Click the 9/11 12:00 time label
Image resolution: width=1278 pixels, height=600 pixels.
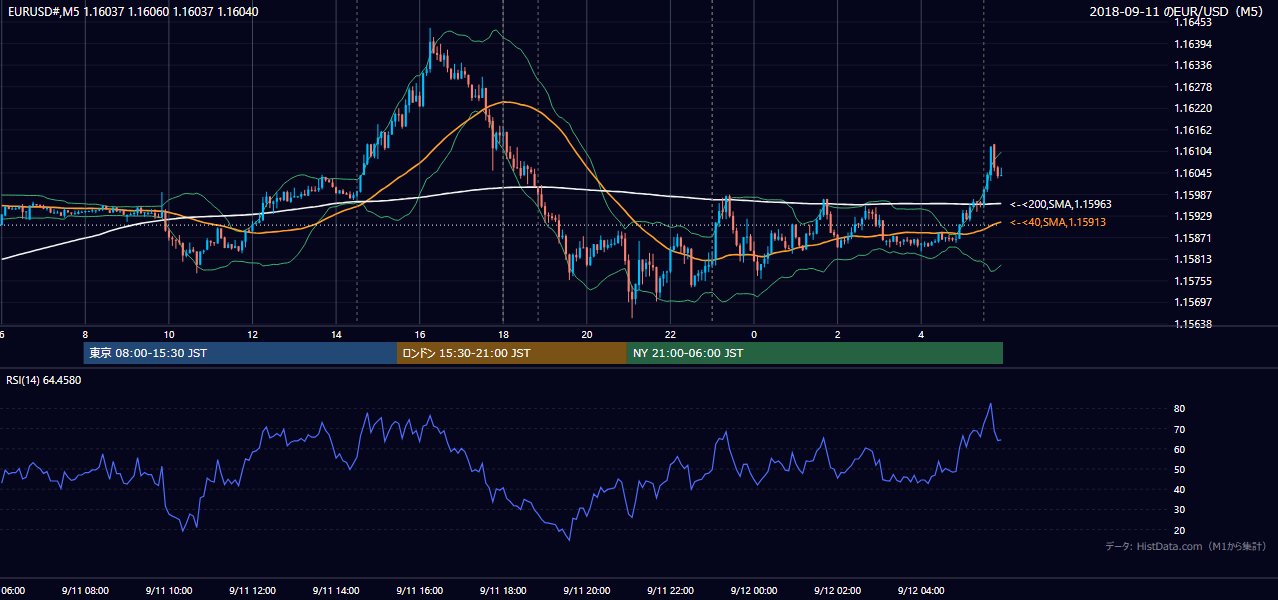point(253,591)
